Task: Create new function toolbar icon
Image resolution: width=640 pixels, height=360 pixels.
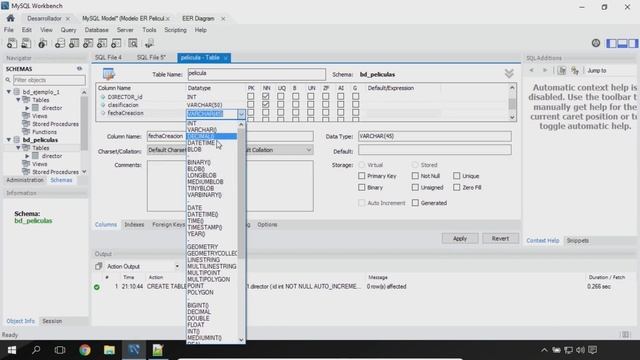Action: coord(116,43)
